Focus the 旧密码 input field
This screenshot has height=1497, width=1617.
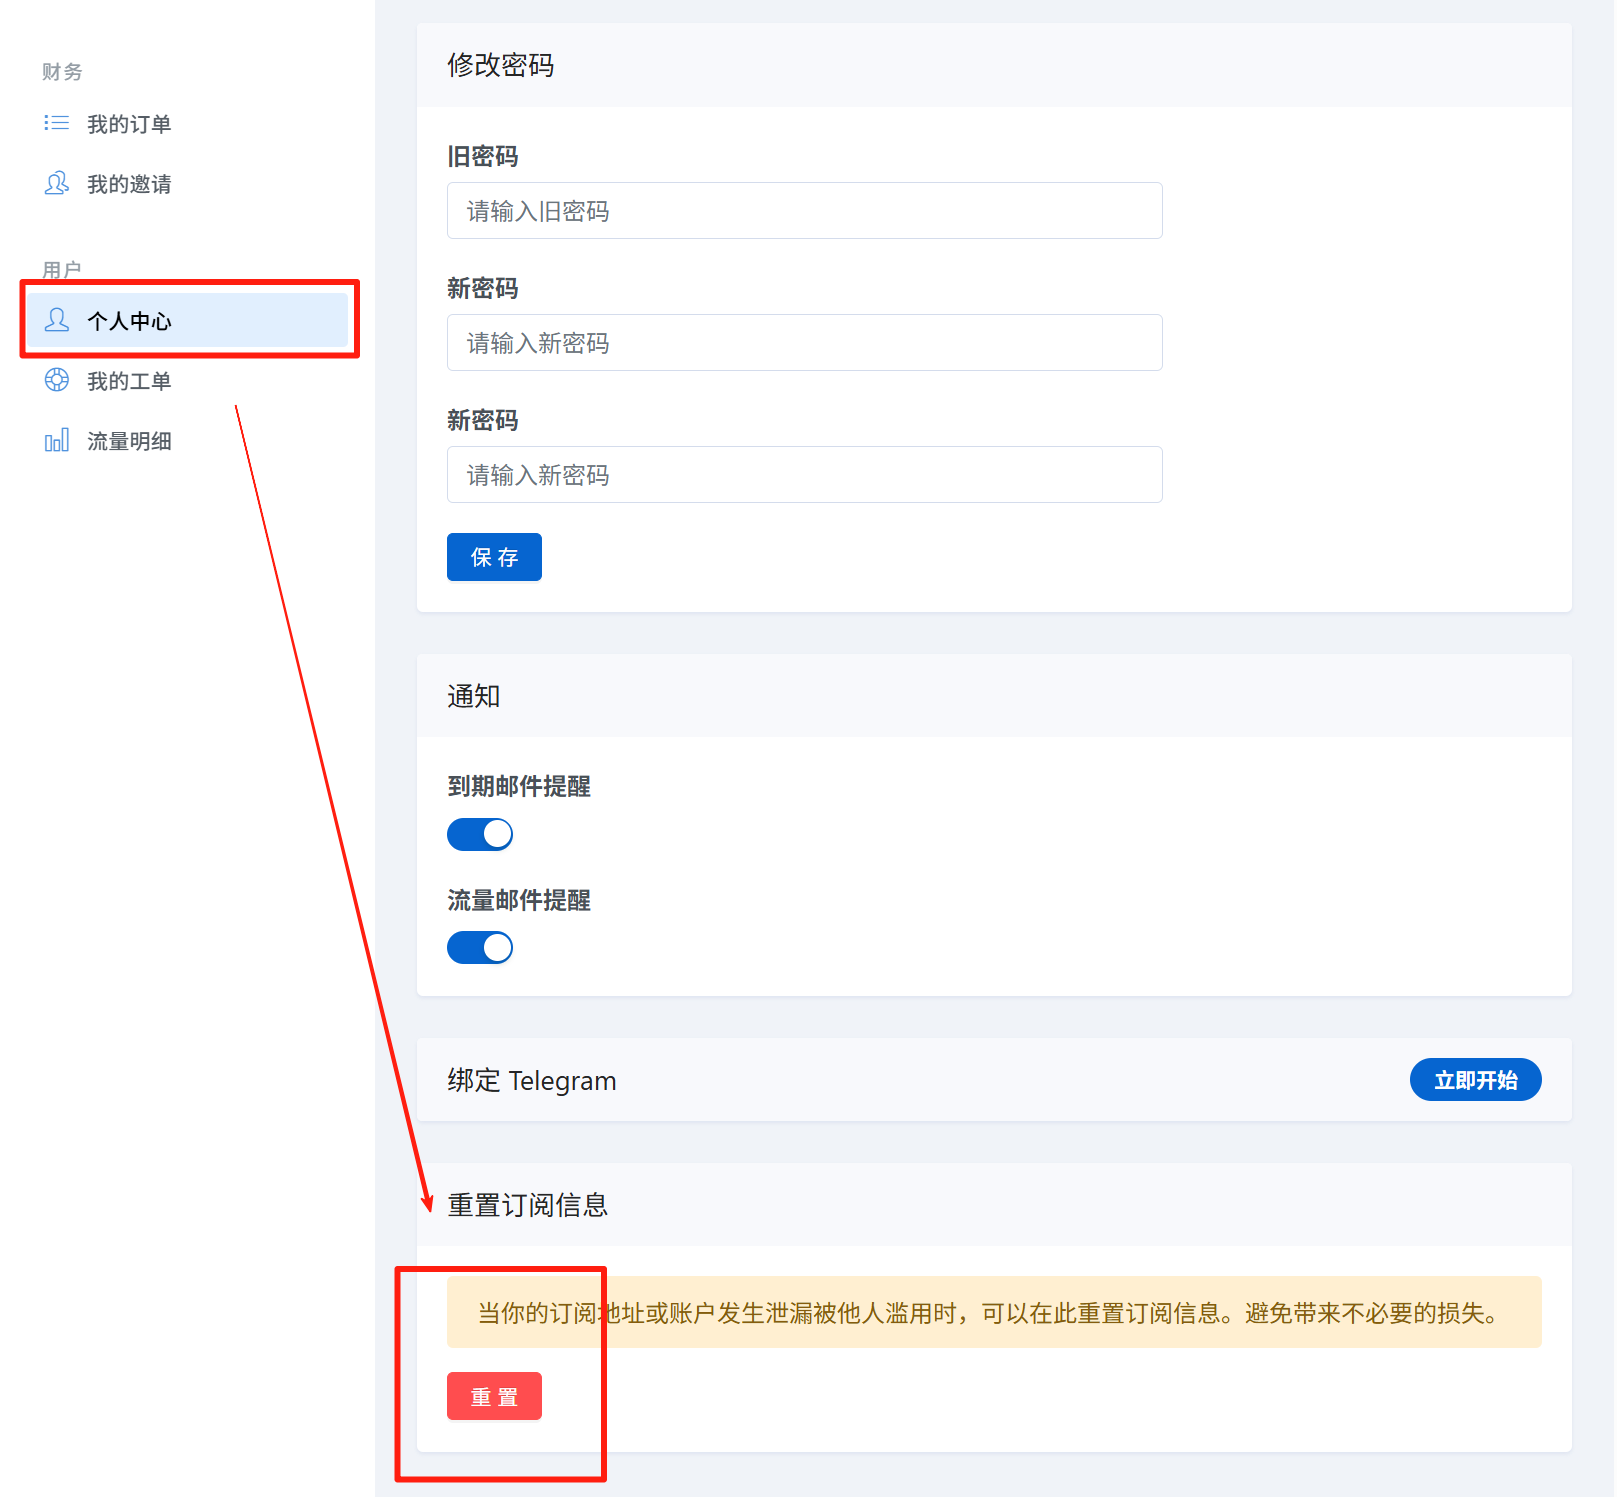tap(804, 211)
